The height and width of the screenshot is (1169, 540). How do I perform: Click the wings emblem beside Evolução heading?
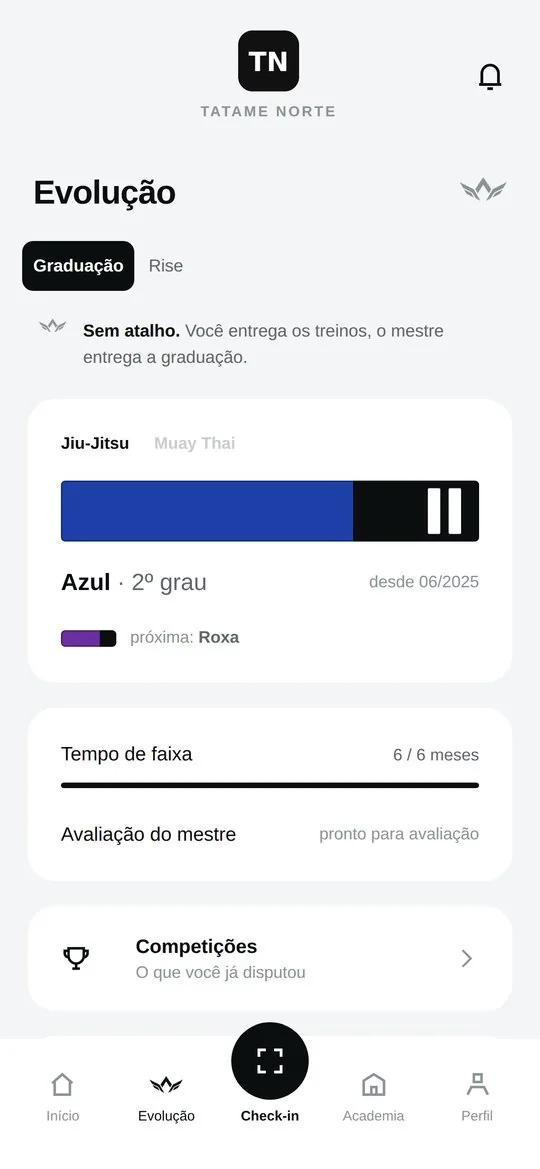[x=483, y=189]
